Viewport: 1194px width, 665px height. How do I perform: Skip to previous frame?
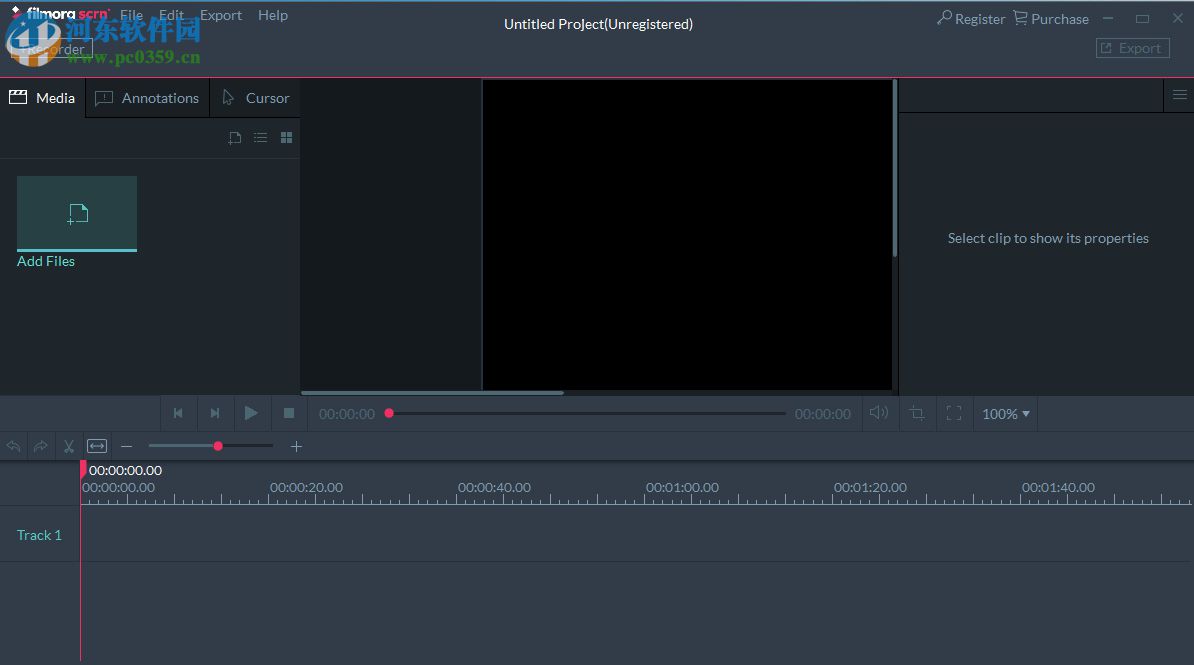pos(178,413)
